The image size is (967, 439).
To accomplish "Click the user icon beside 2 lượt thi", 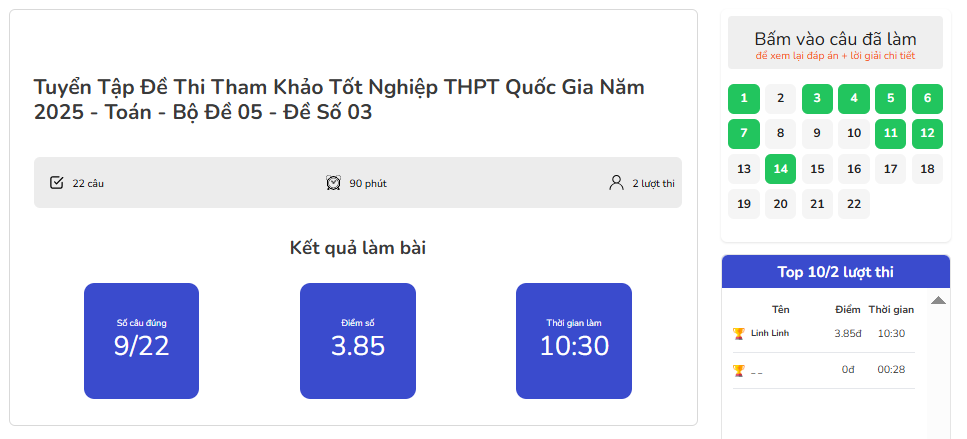I will (616, 183).
